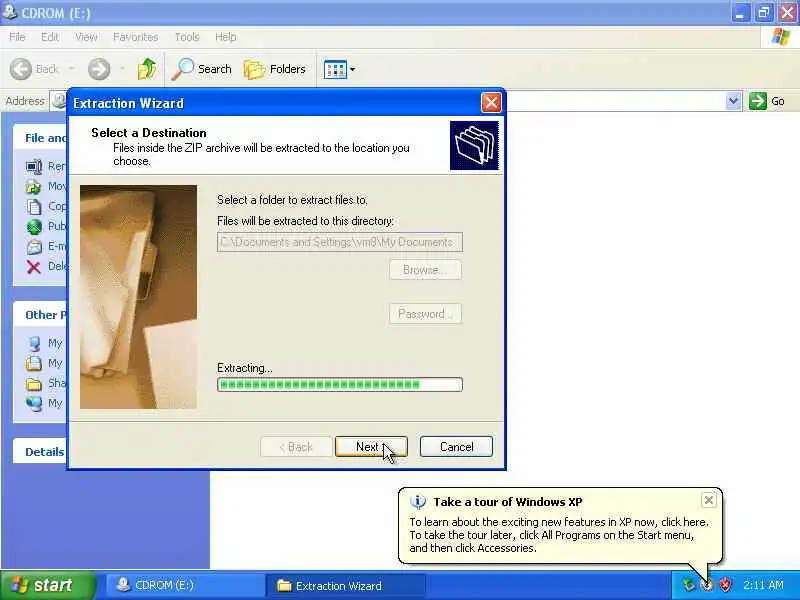
Task: Open the Edit menu
Action: point(49,37)
